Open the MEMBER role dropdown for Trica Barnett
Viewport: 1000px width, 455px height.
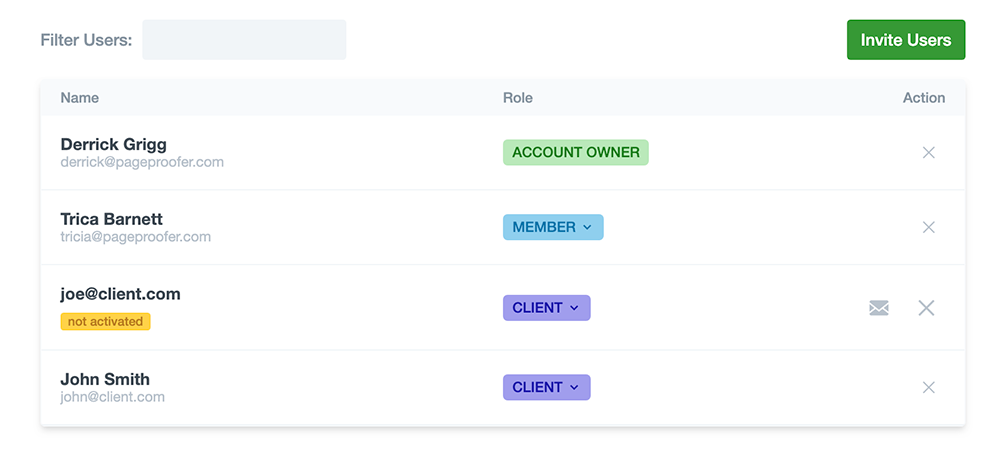click(x=553, y=227)
